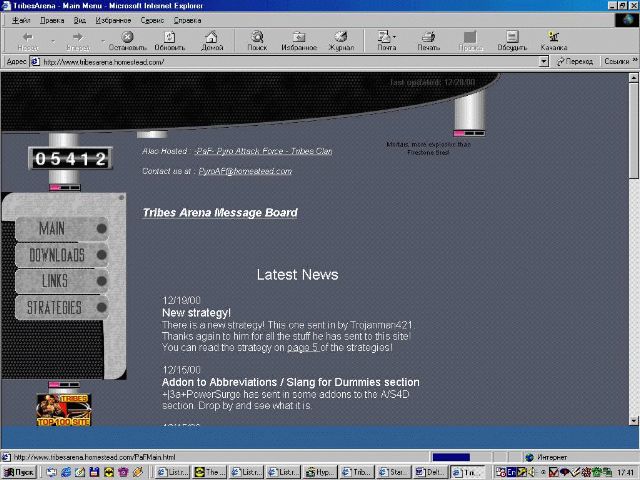Image resolution: width=640 pixels, height=480 pixels.
Task: Open the Tribes Arena Message Board link
Action: click(220, 213)
